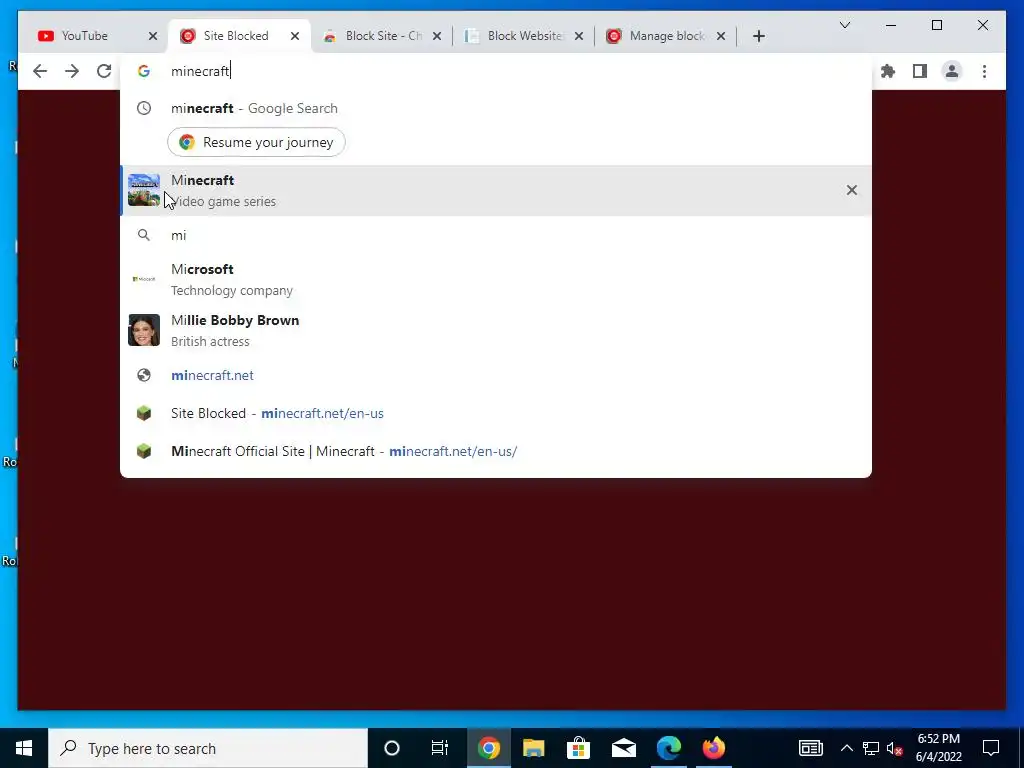The image size is (1024, 768).
Task: Open Chrome's three-dot menu
Action: (x=984, y=71)
